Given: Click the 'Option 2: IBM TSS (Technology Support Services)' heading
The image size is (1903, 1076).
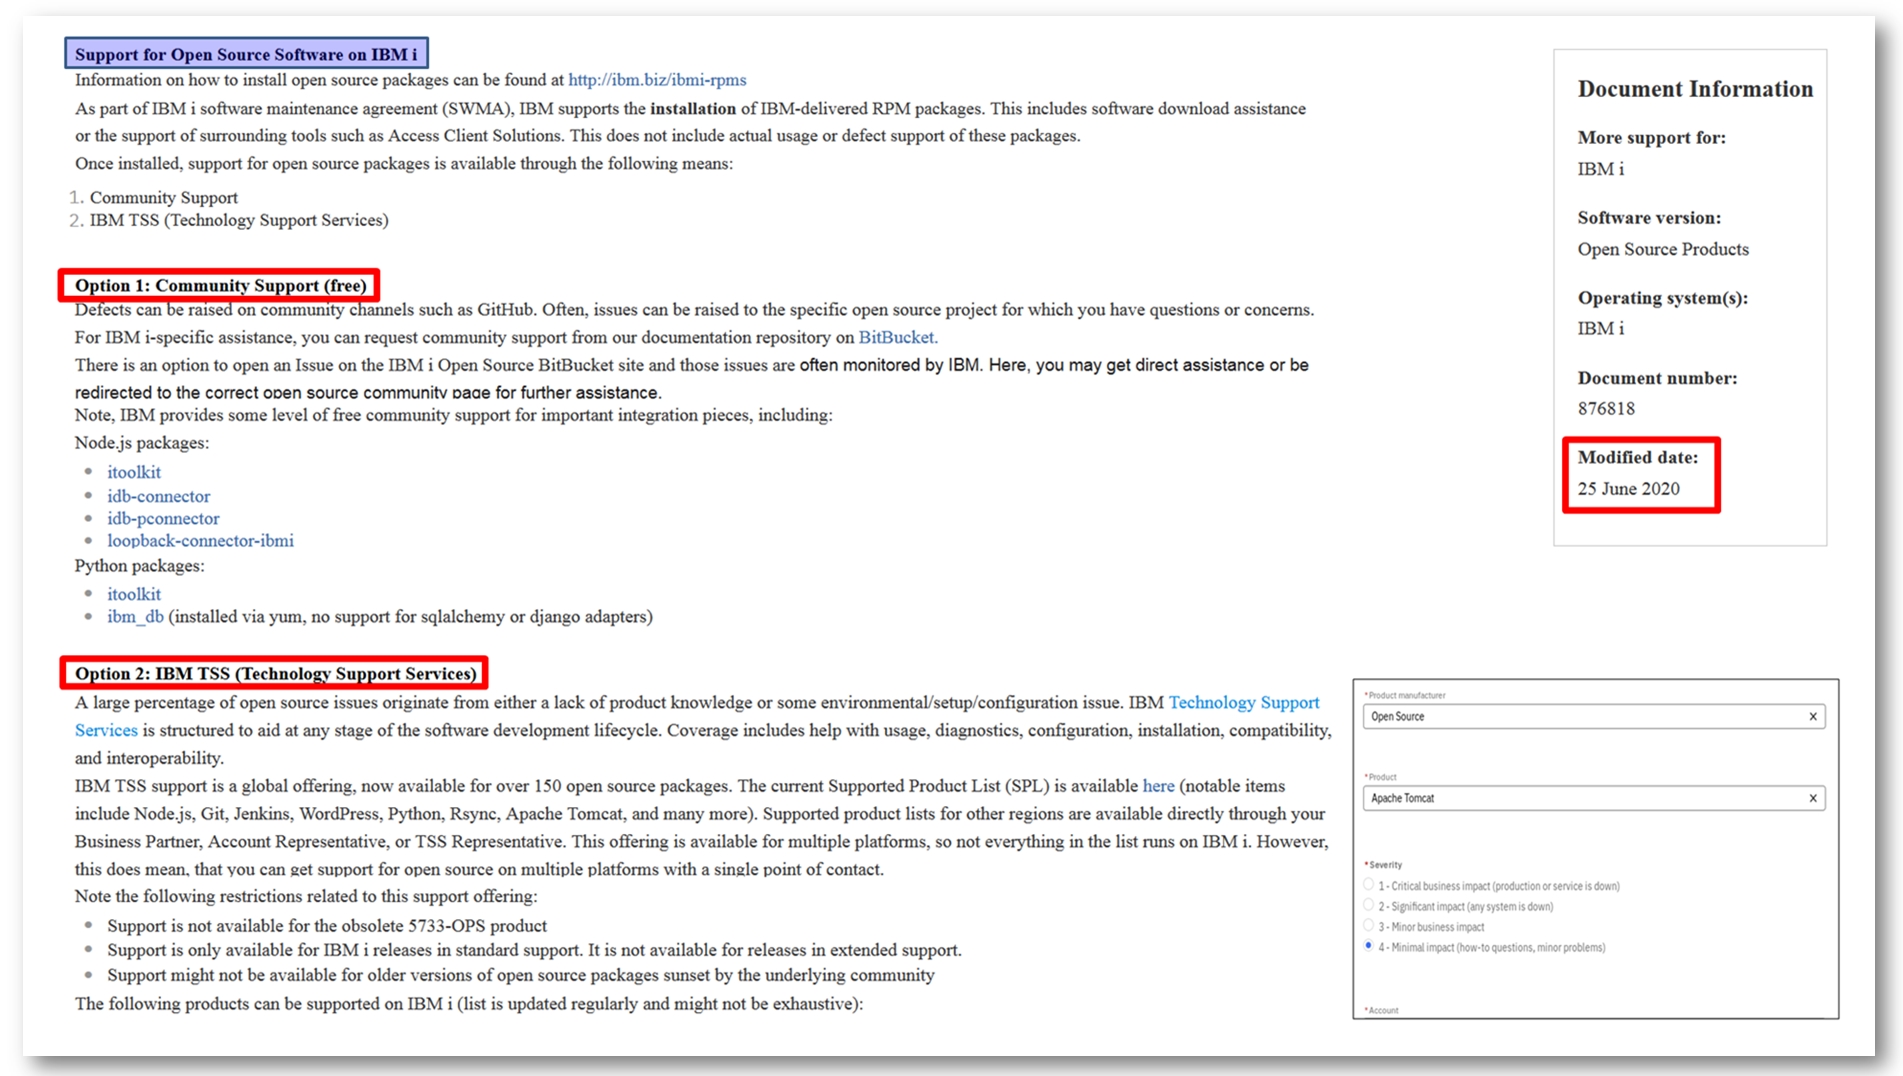Looking at the screenshot, I should click(x=275, y=674).
